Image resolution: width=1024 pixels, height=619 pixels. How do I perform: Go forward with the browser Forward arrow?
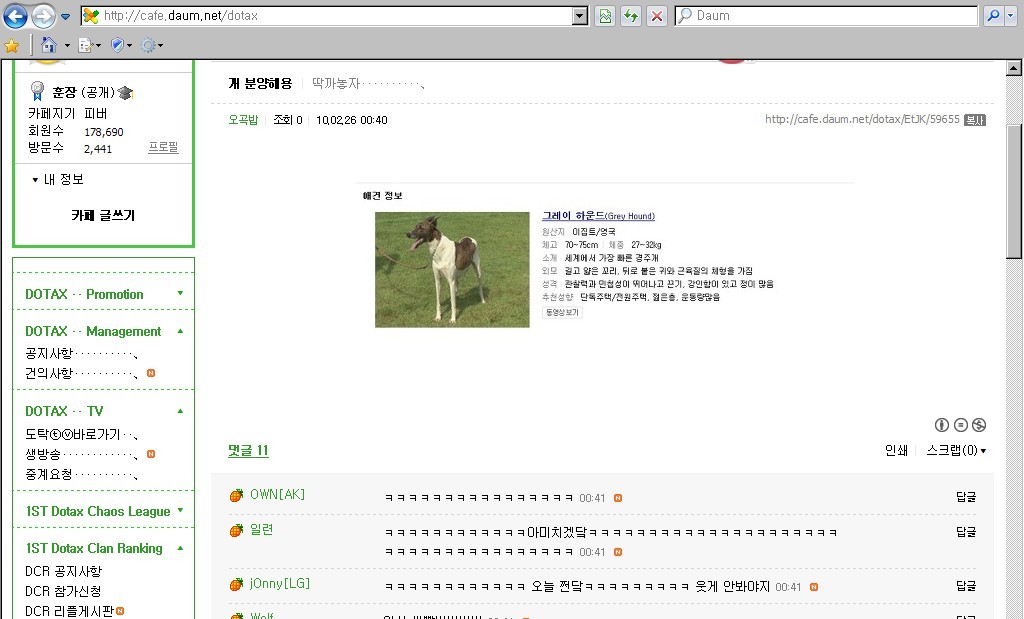(43, 16)
